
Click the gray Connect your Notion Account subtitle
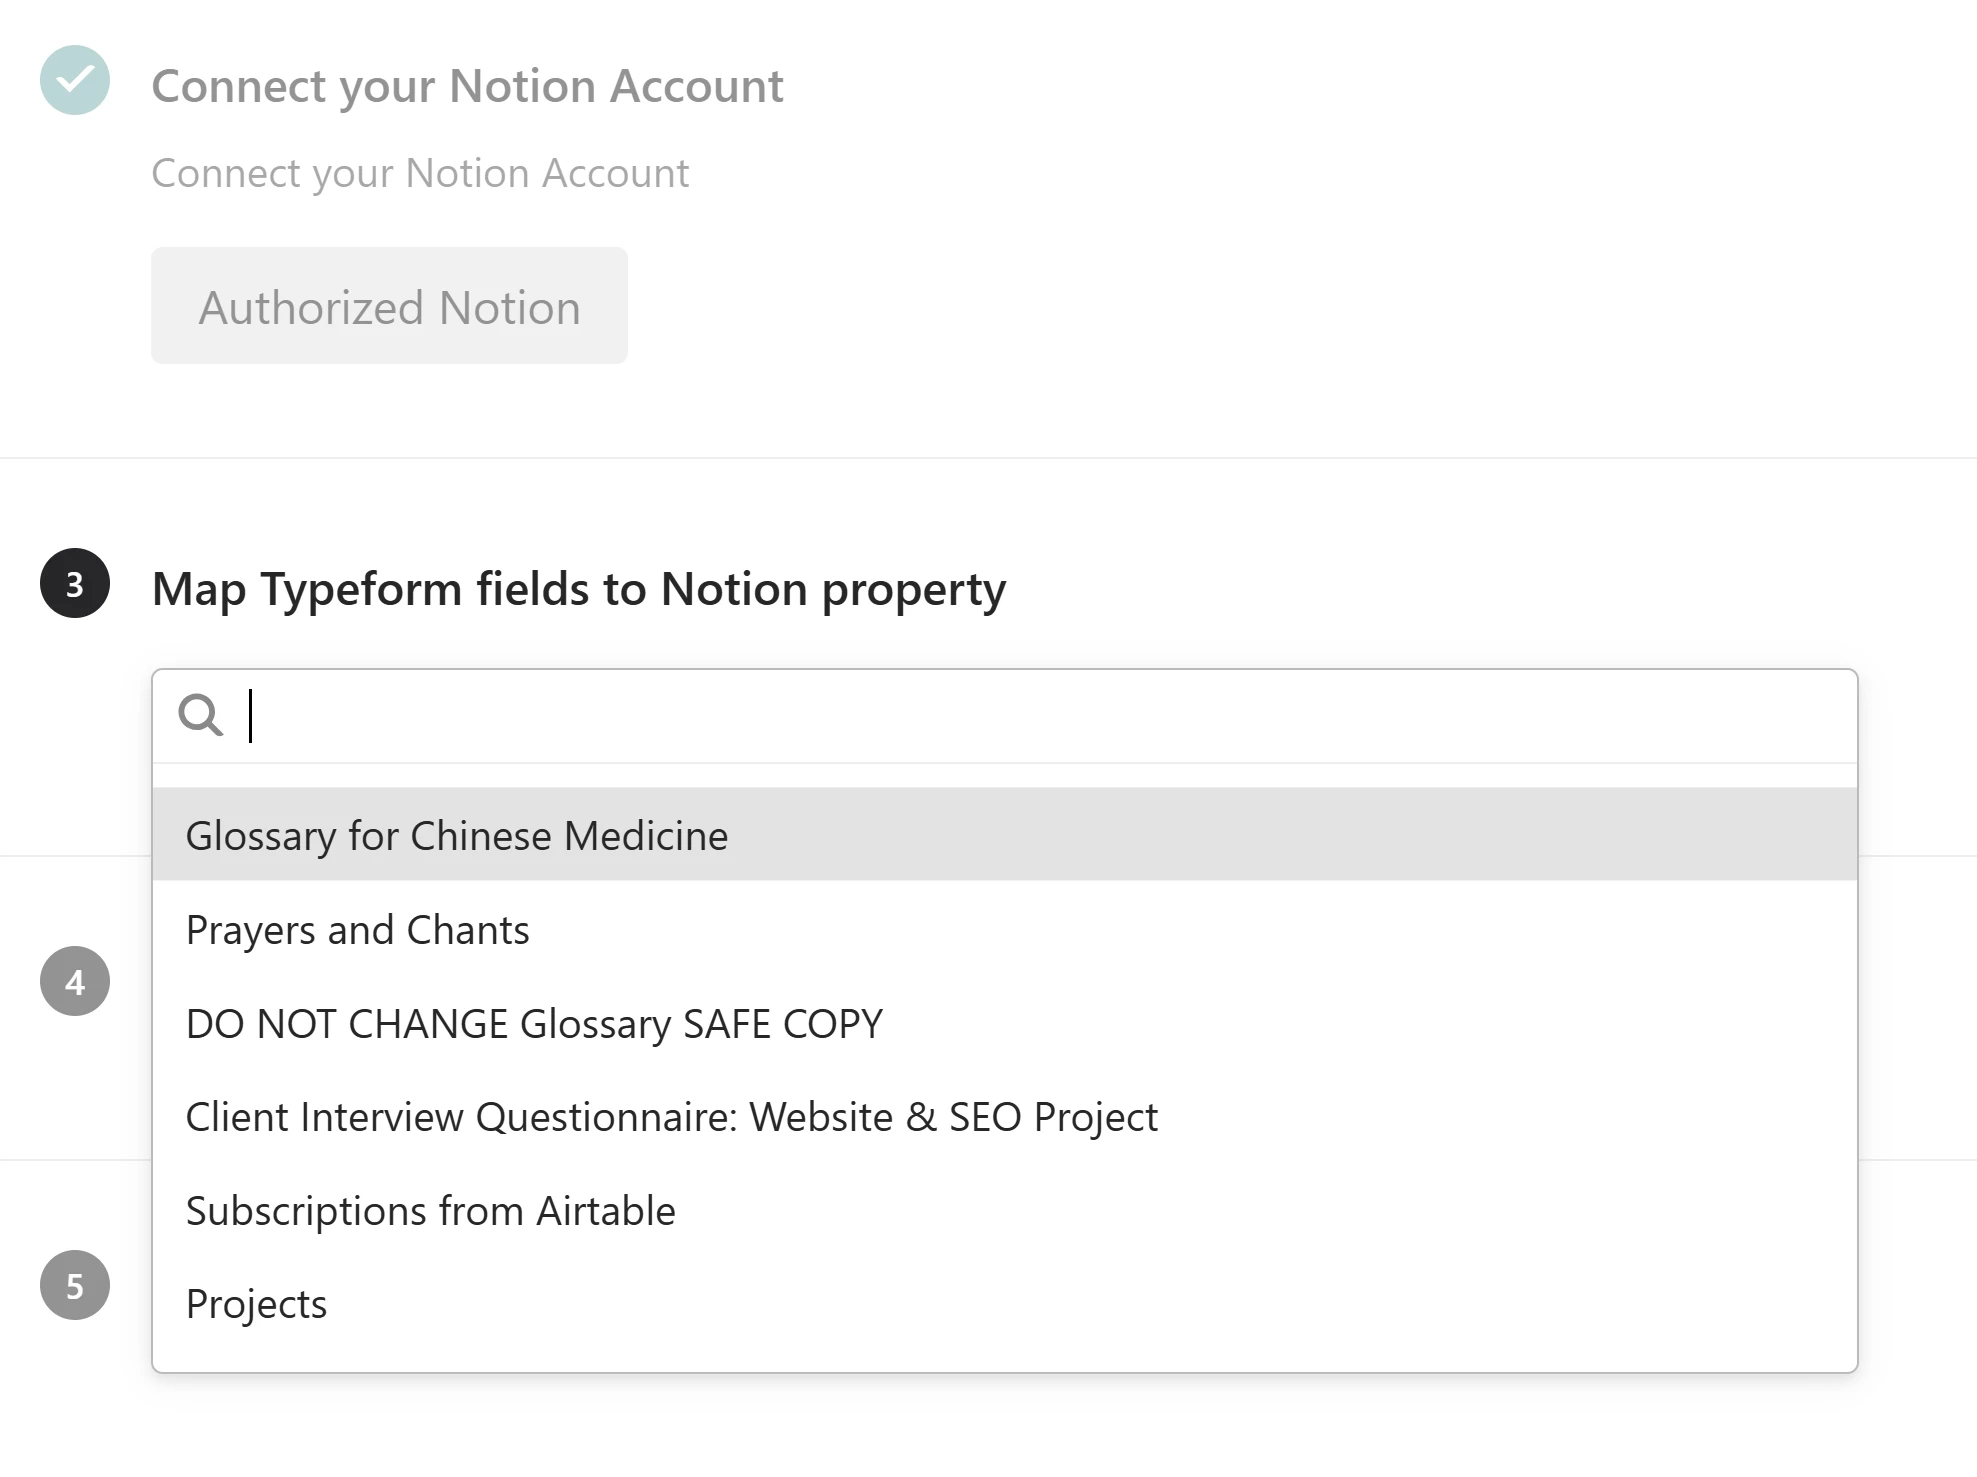pyautogui.click(x=420, y=173)
